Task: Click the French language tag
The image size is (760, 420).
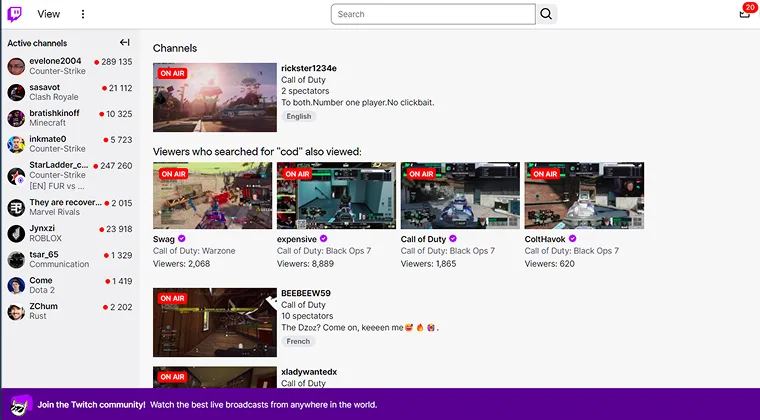Action: [298, 341]
